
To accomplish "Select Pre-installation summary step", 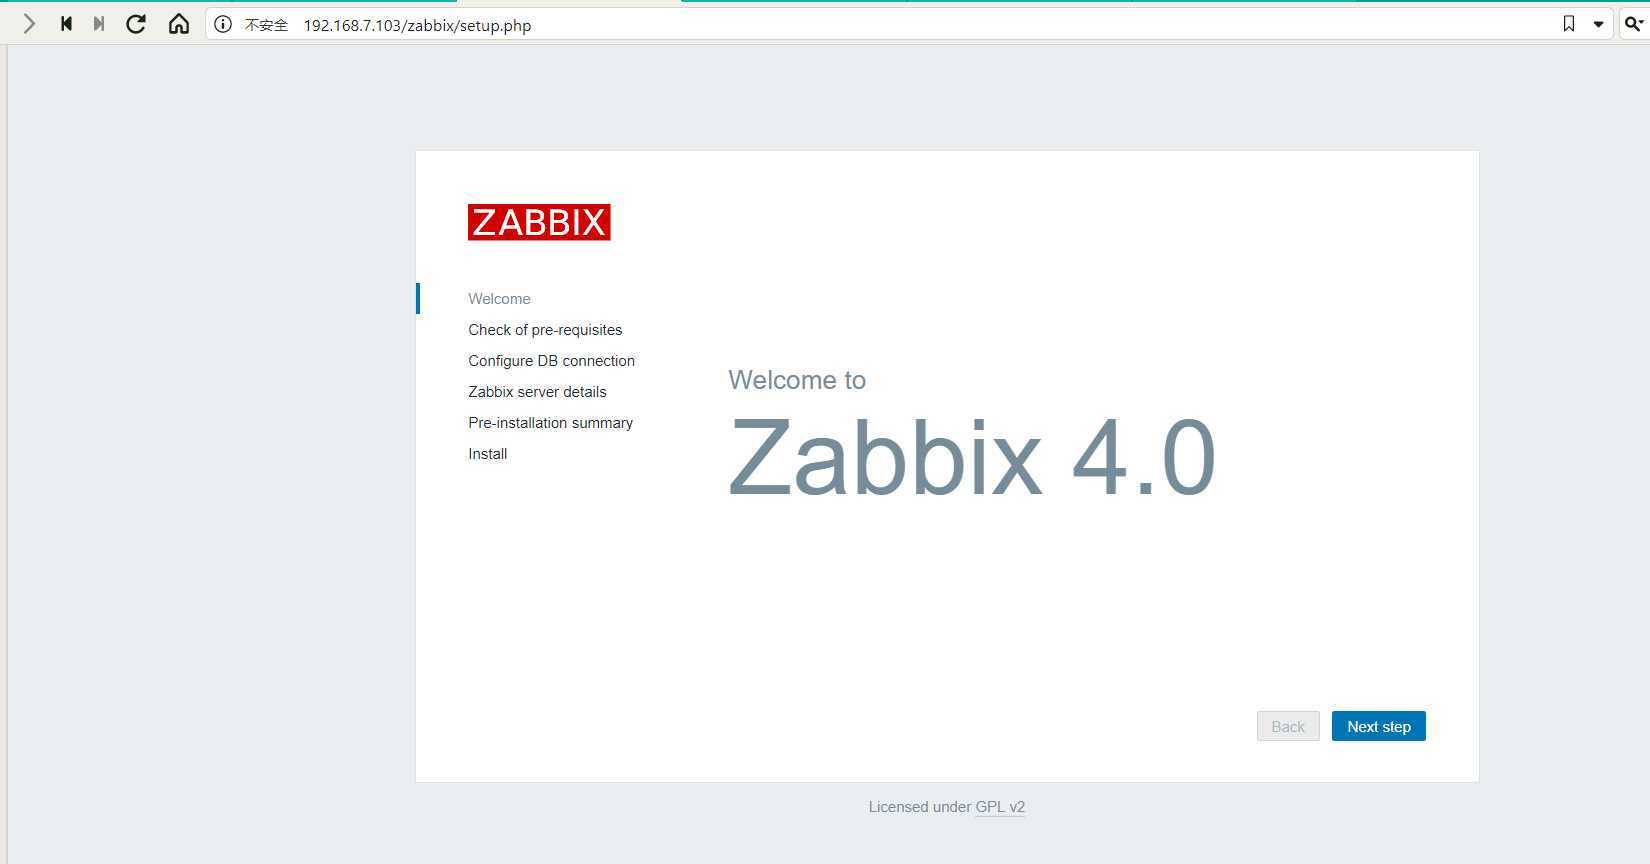I will click(550, 423).
